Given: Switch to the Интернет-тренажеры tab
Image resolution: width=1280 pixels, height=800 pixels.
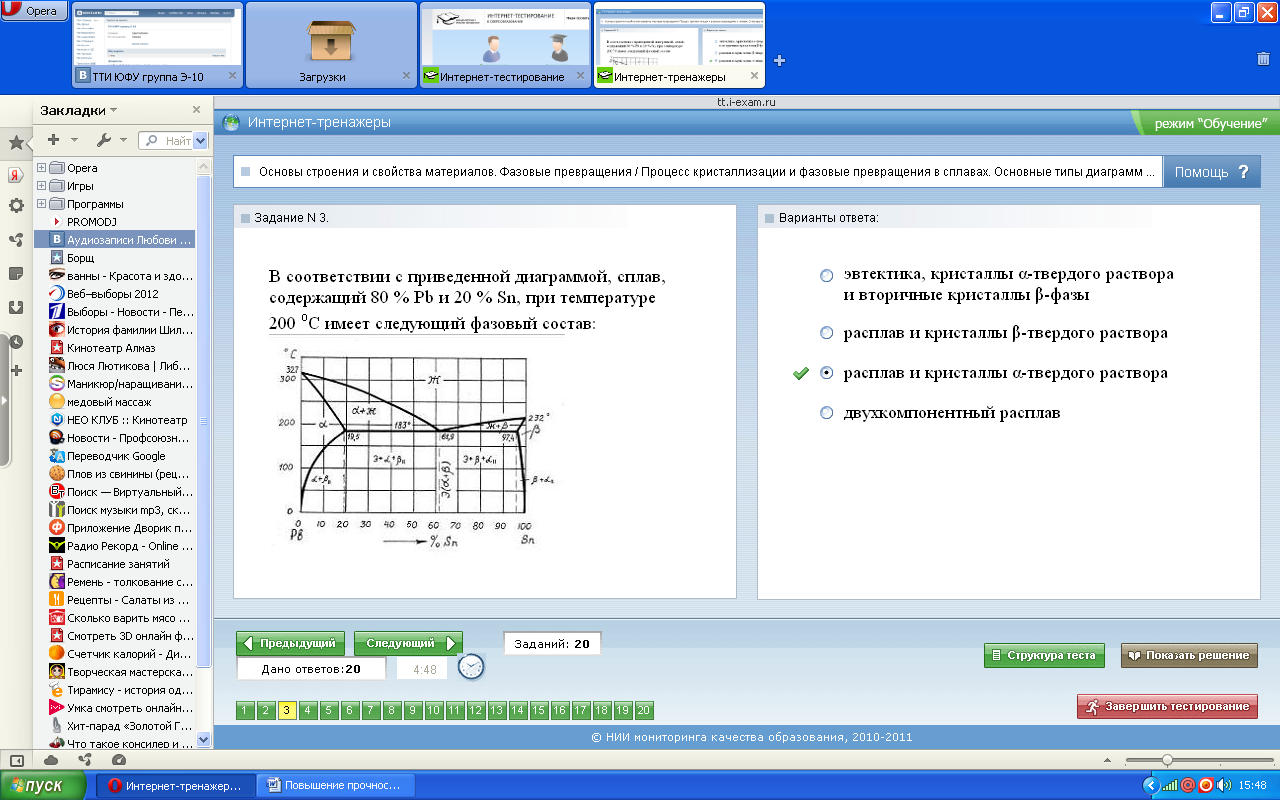Looking at the screenshot, I should [679, 45].
